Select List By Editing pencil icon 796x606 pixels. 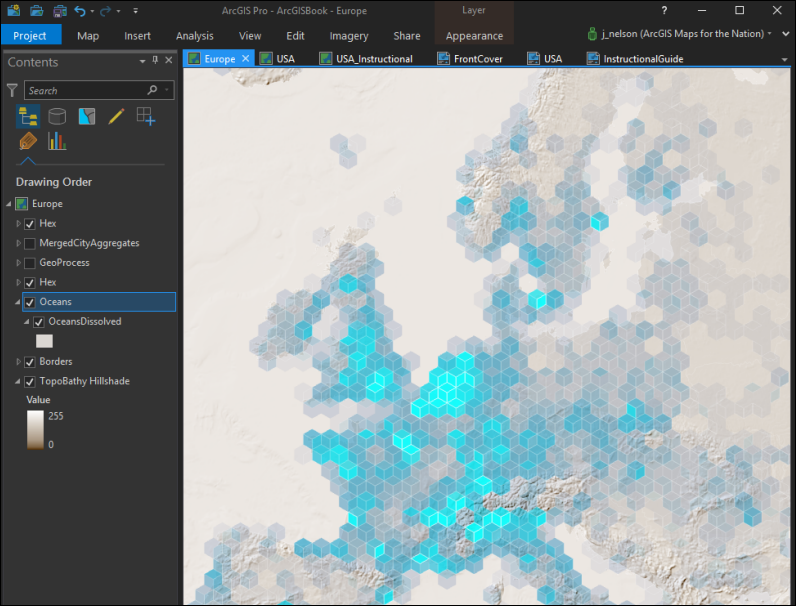[116, 117]
